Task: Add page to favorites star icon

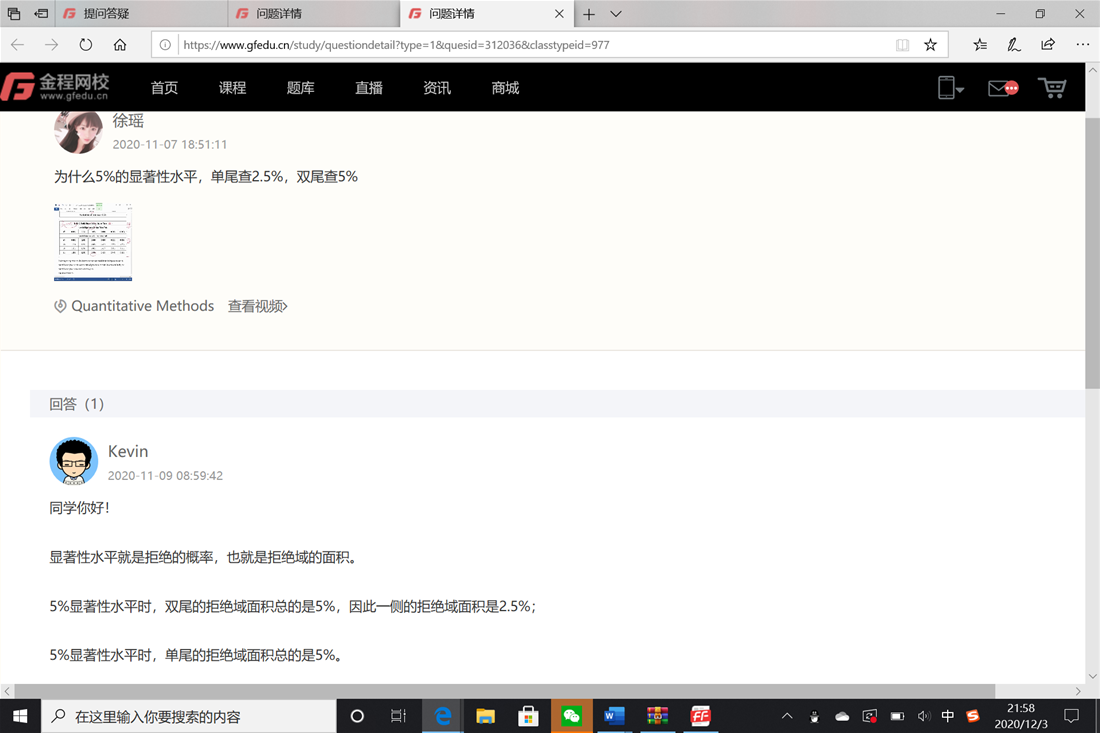Action: [x=930, y=45]
